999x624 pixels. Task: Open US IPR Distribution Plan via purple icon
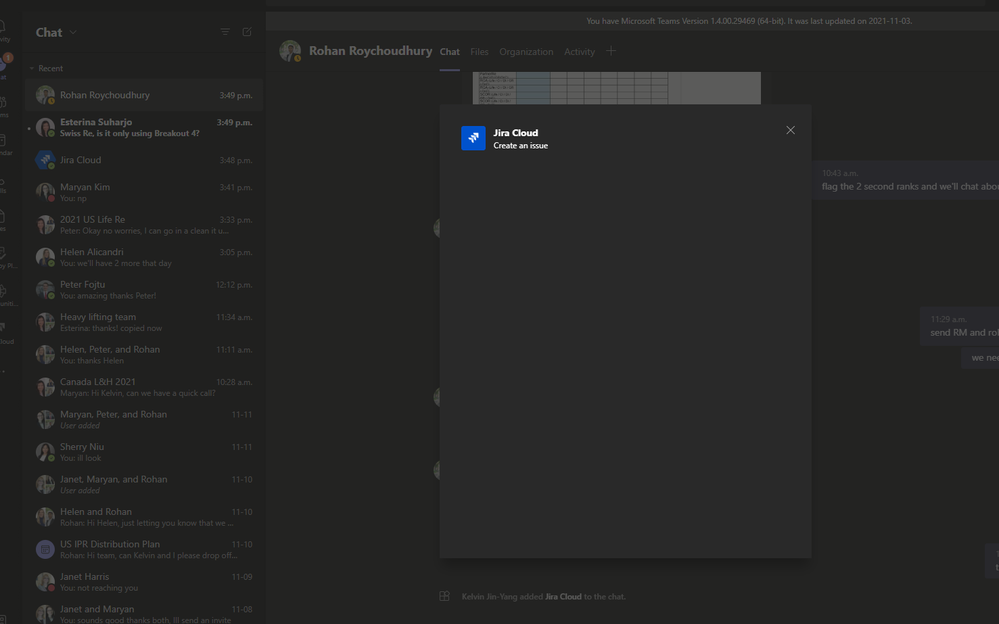pyautogui.click(x=45, y=549)
